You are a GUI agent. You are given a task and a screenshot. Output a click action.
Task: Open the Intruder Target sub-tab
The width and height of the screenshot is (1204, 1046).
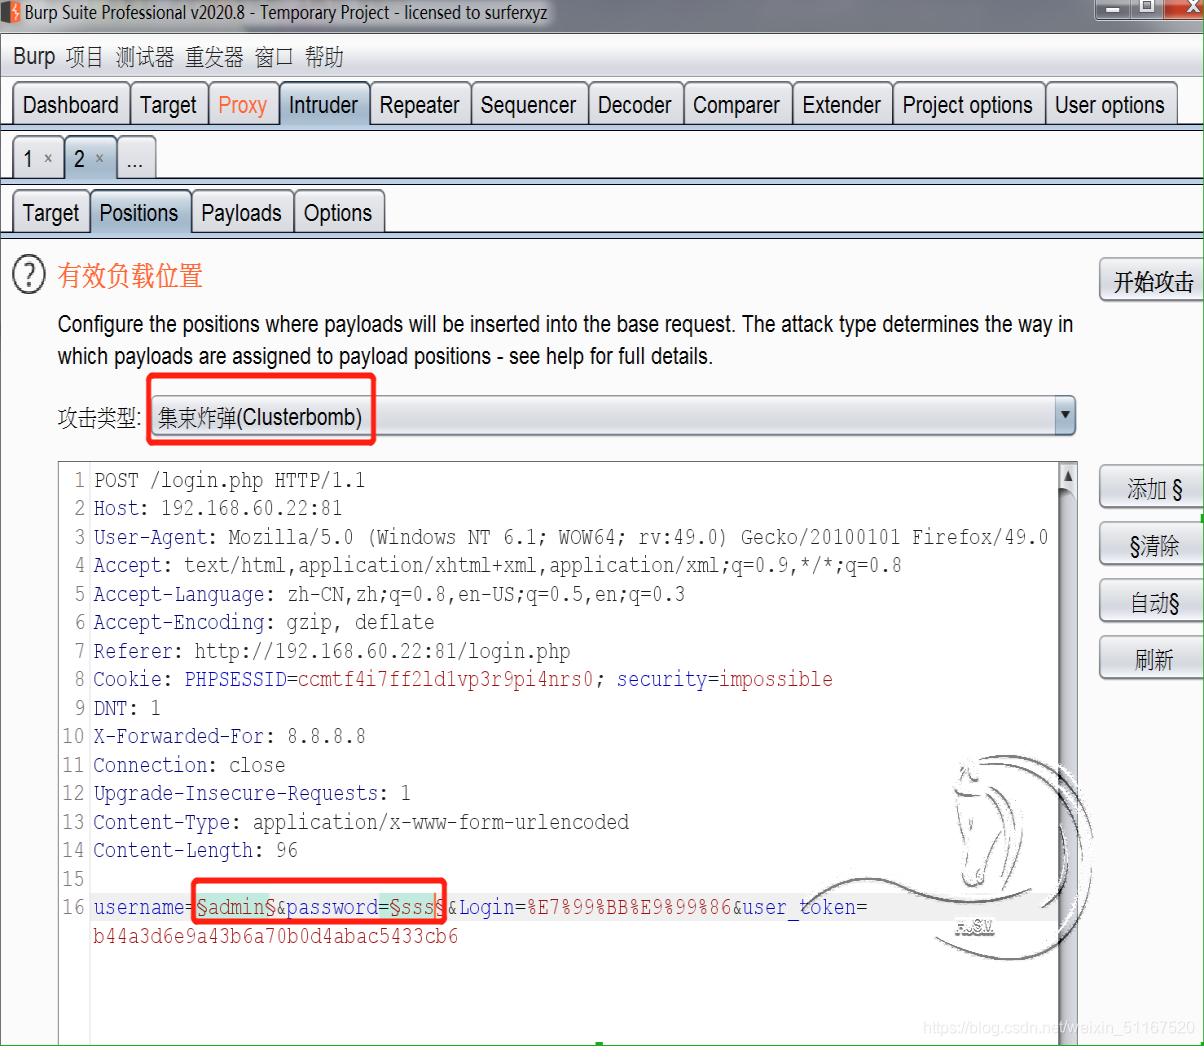click(51, 212)
